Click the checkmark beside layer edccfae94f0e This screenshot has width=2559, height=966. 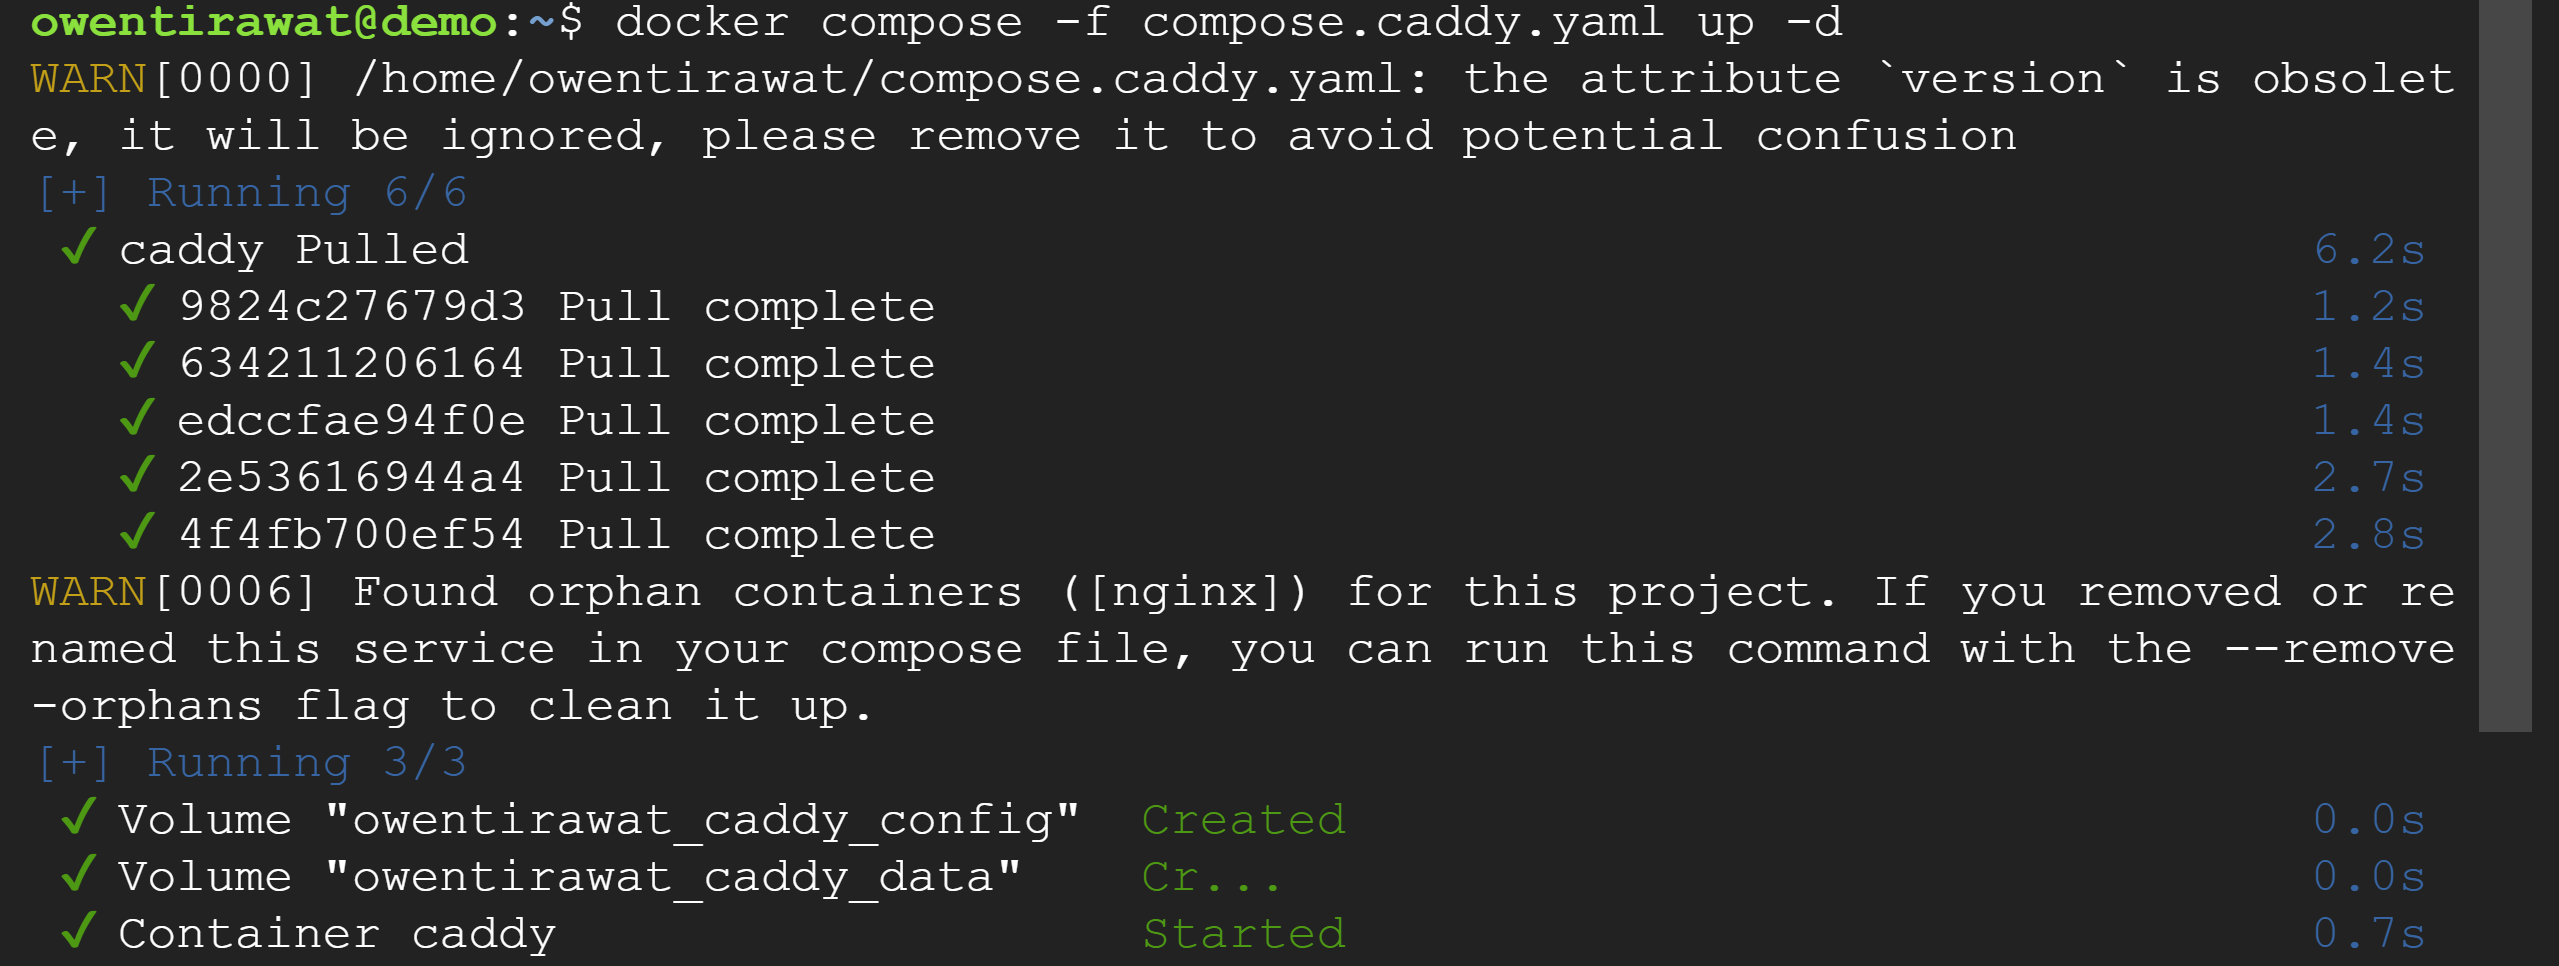(136, 418)
